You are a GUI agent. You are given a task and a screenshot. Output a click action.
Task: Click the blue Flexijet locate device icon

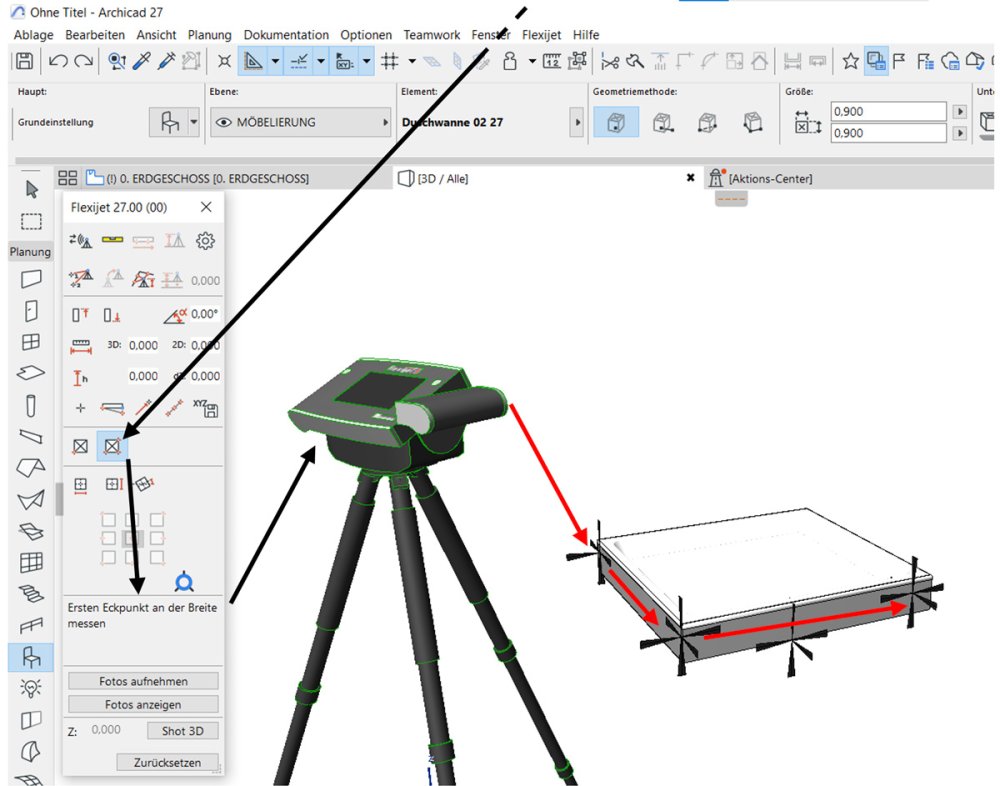pyautogui.click(x=184, y=581)
